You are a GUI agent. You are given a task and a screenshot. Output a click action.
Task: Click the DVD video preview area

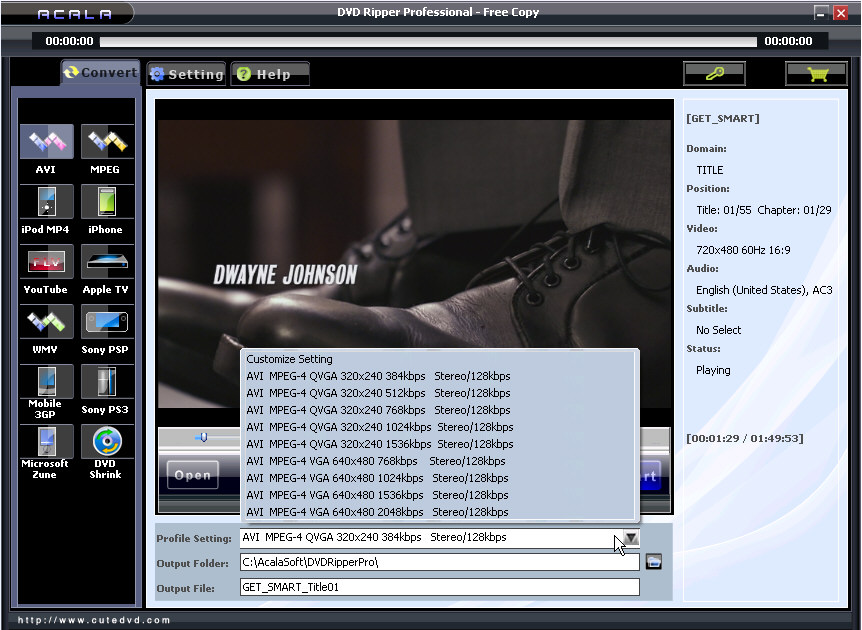[415, 264]
